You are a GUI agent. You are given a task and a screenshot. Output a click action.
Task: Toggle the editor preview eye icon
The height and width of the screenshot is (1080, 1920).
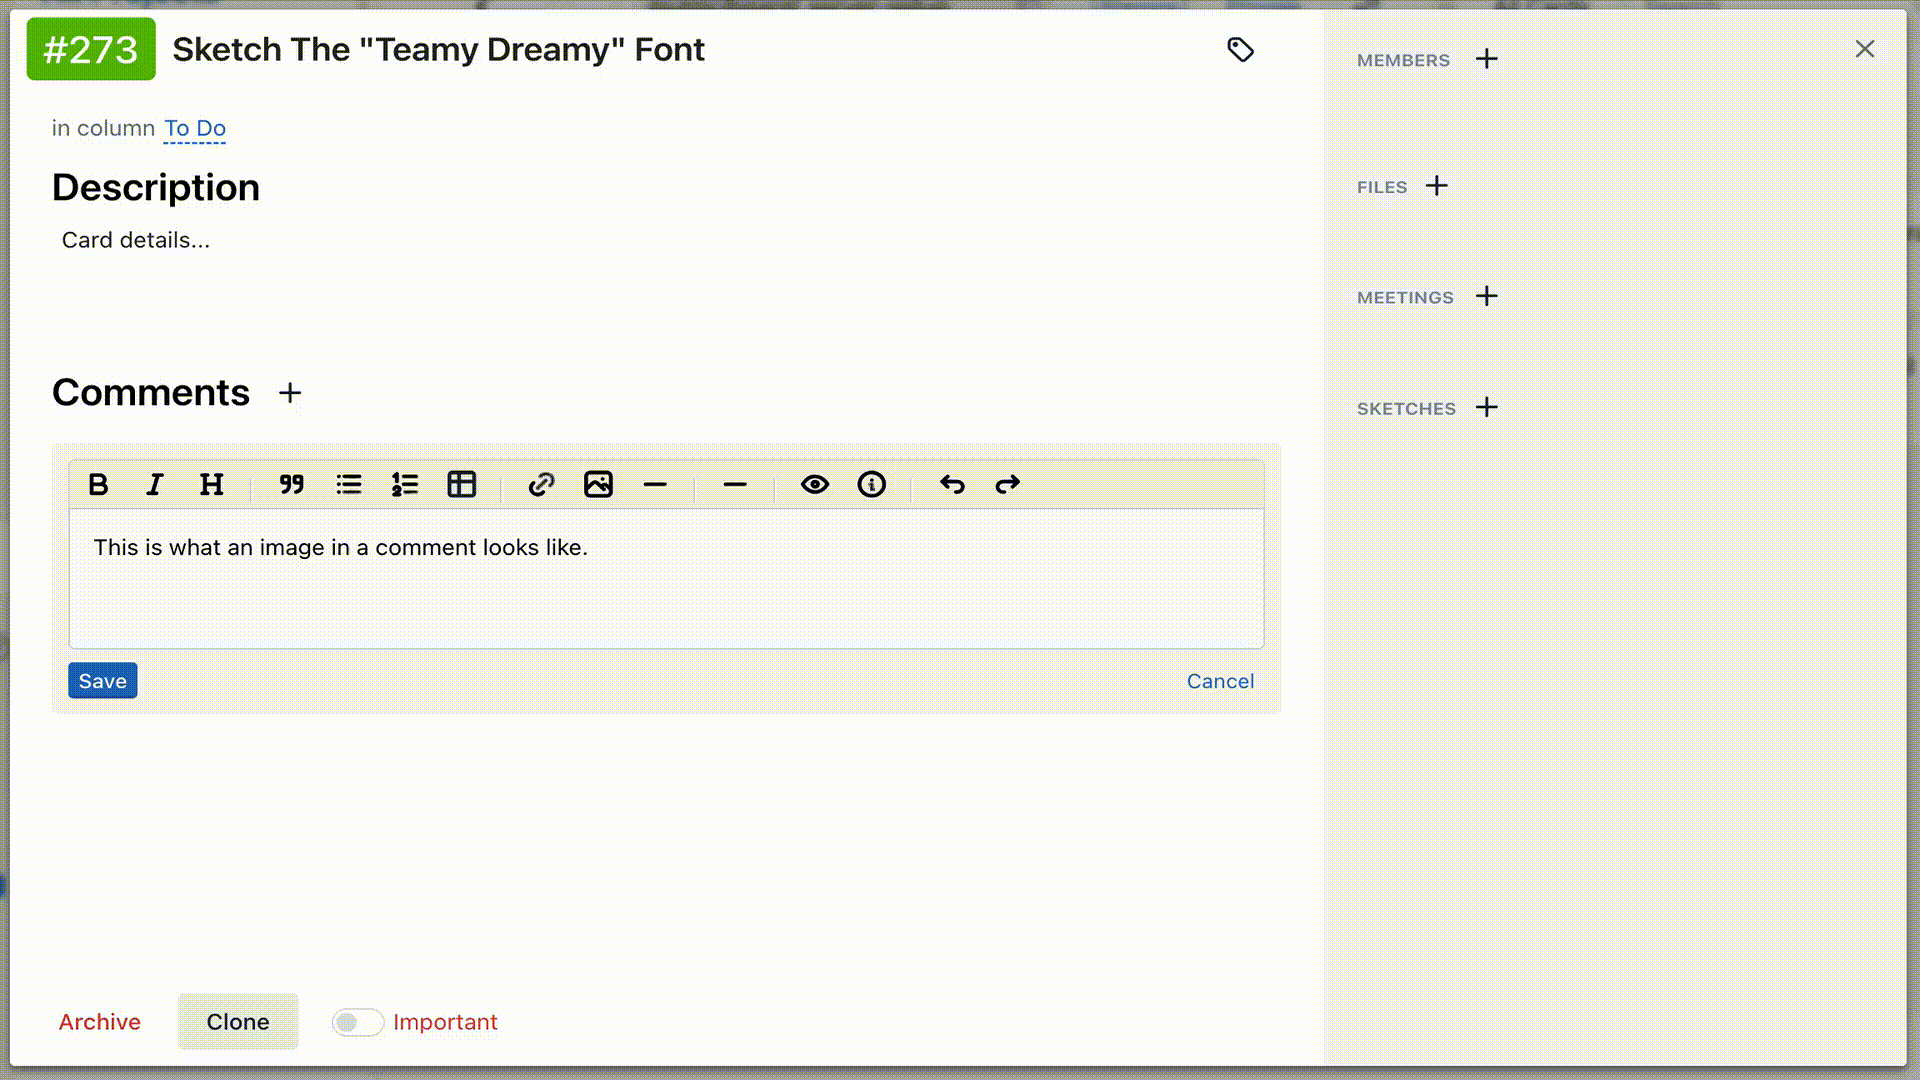(x=814, y=485)
